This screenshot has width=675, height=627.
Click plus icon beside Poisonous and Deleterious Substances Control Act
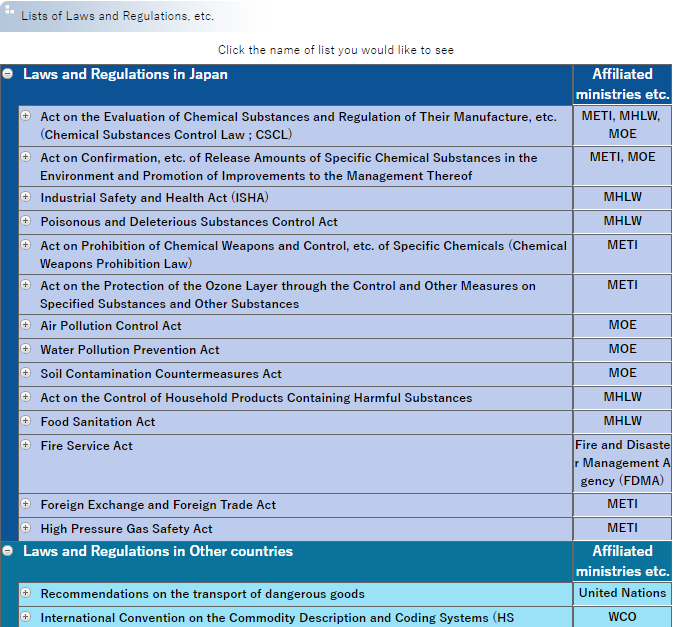pyautogui.click(x=26, y=221)
